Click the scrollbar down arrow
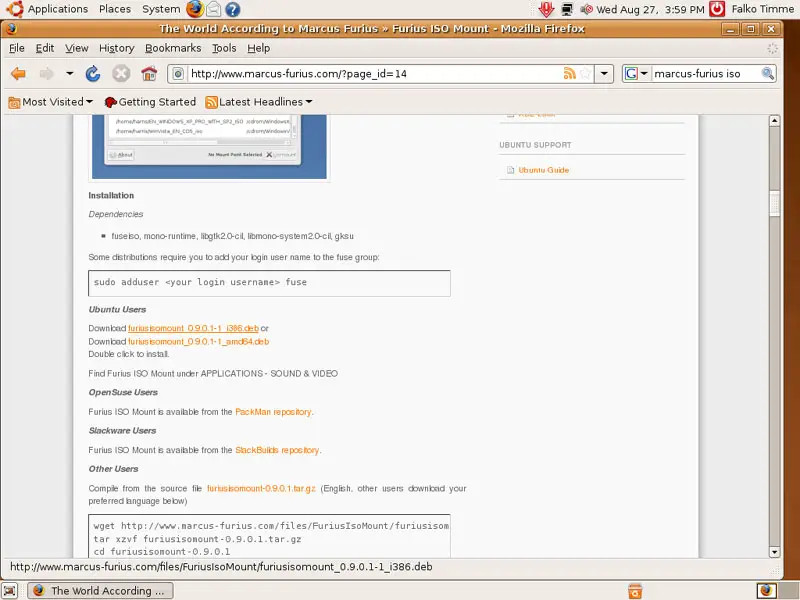The height and width of the screenshot is (600, 800). pyautogui.click(x=774, y=552)
